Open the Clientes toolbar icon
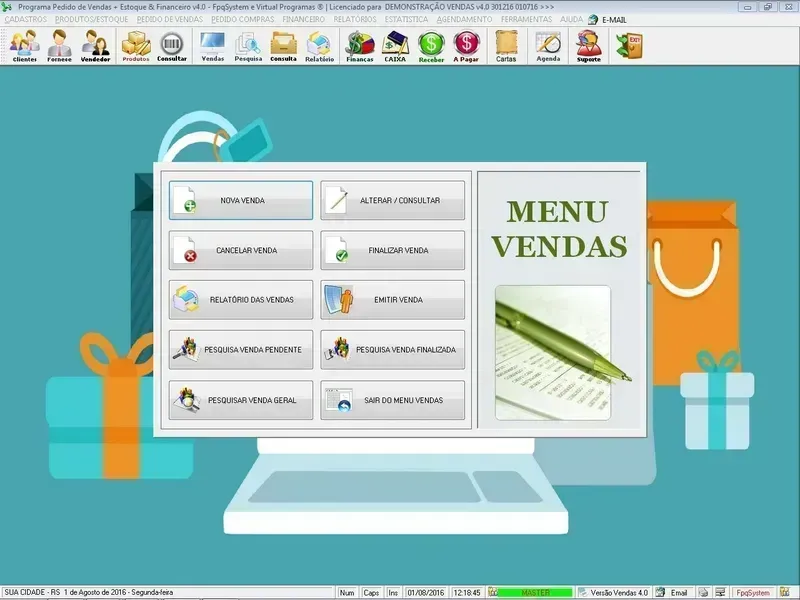This screenshot has width=800, height=600. 24,46
